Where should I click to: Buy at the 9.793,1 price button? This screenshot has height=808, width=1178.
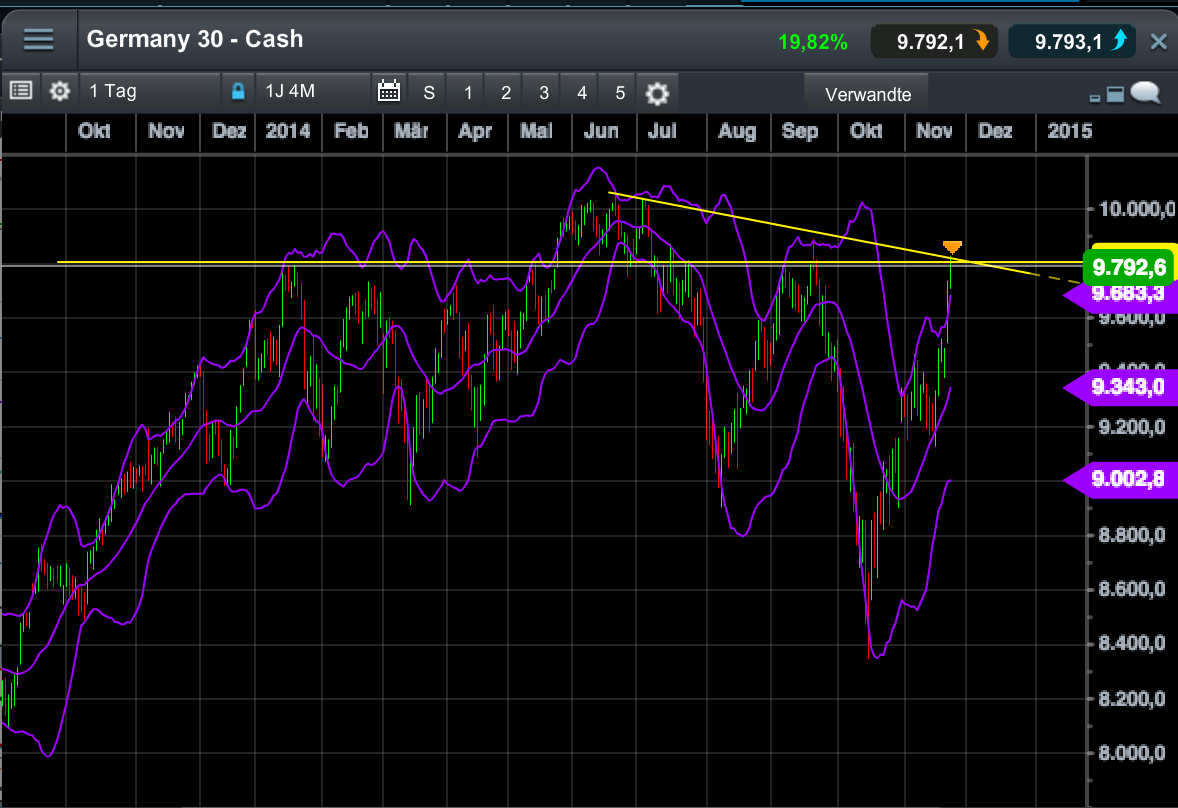[1071, 42]
